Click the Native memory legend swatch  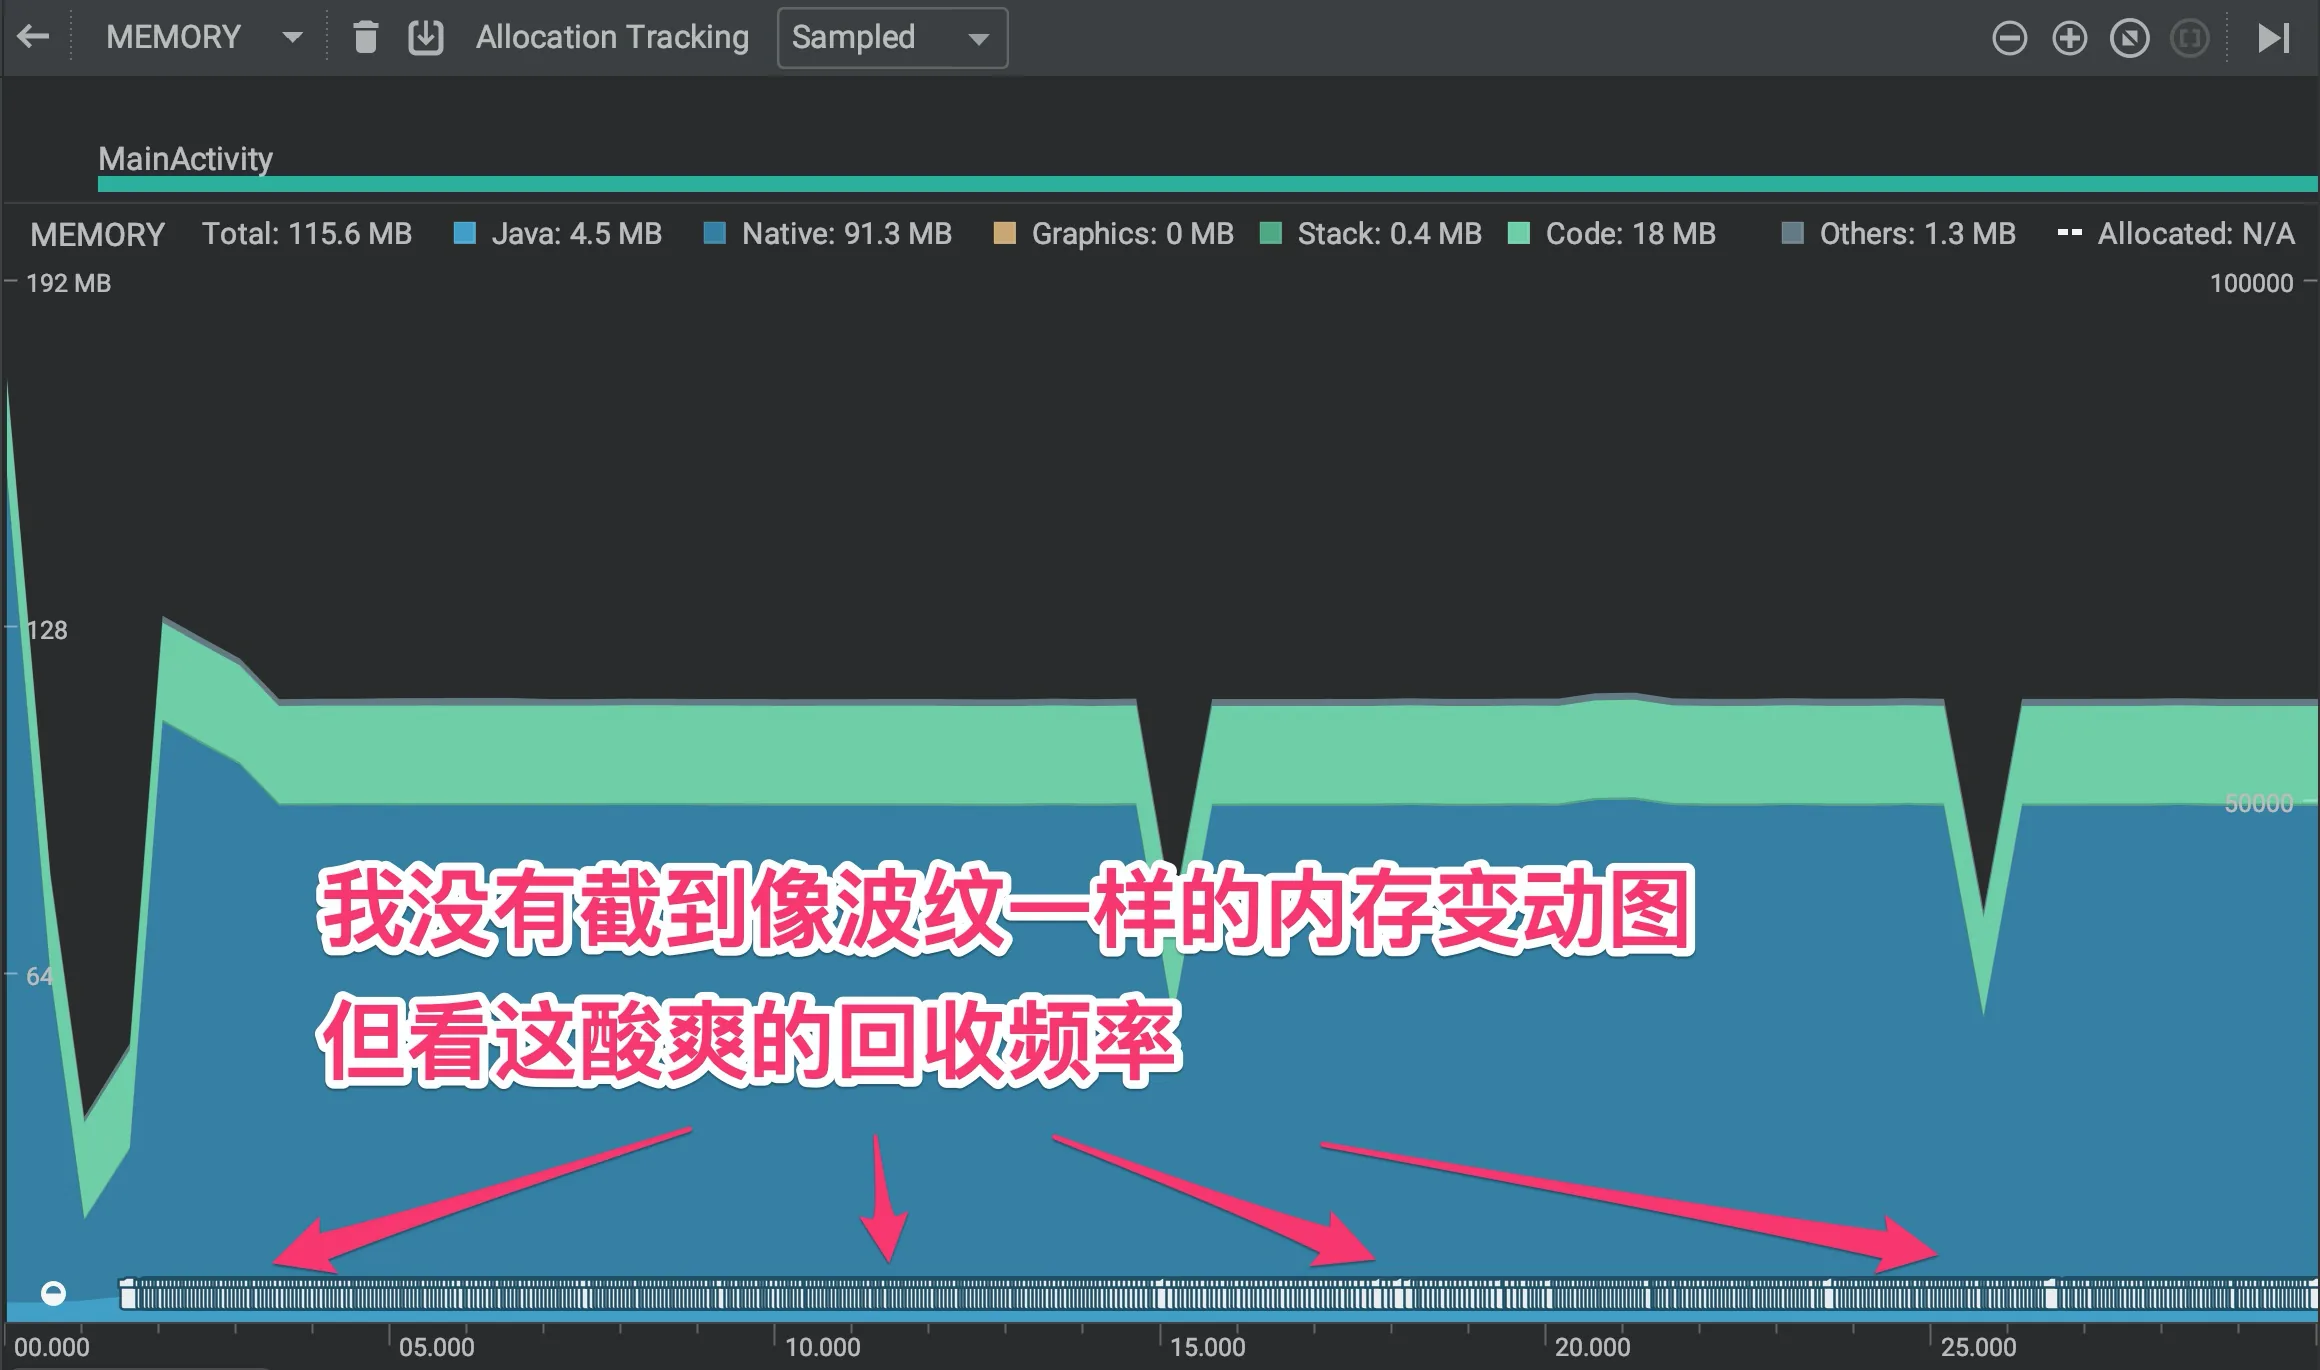point(715,233)
